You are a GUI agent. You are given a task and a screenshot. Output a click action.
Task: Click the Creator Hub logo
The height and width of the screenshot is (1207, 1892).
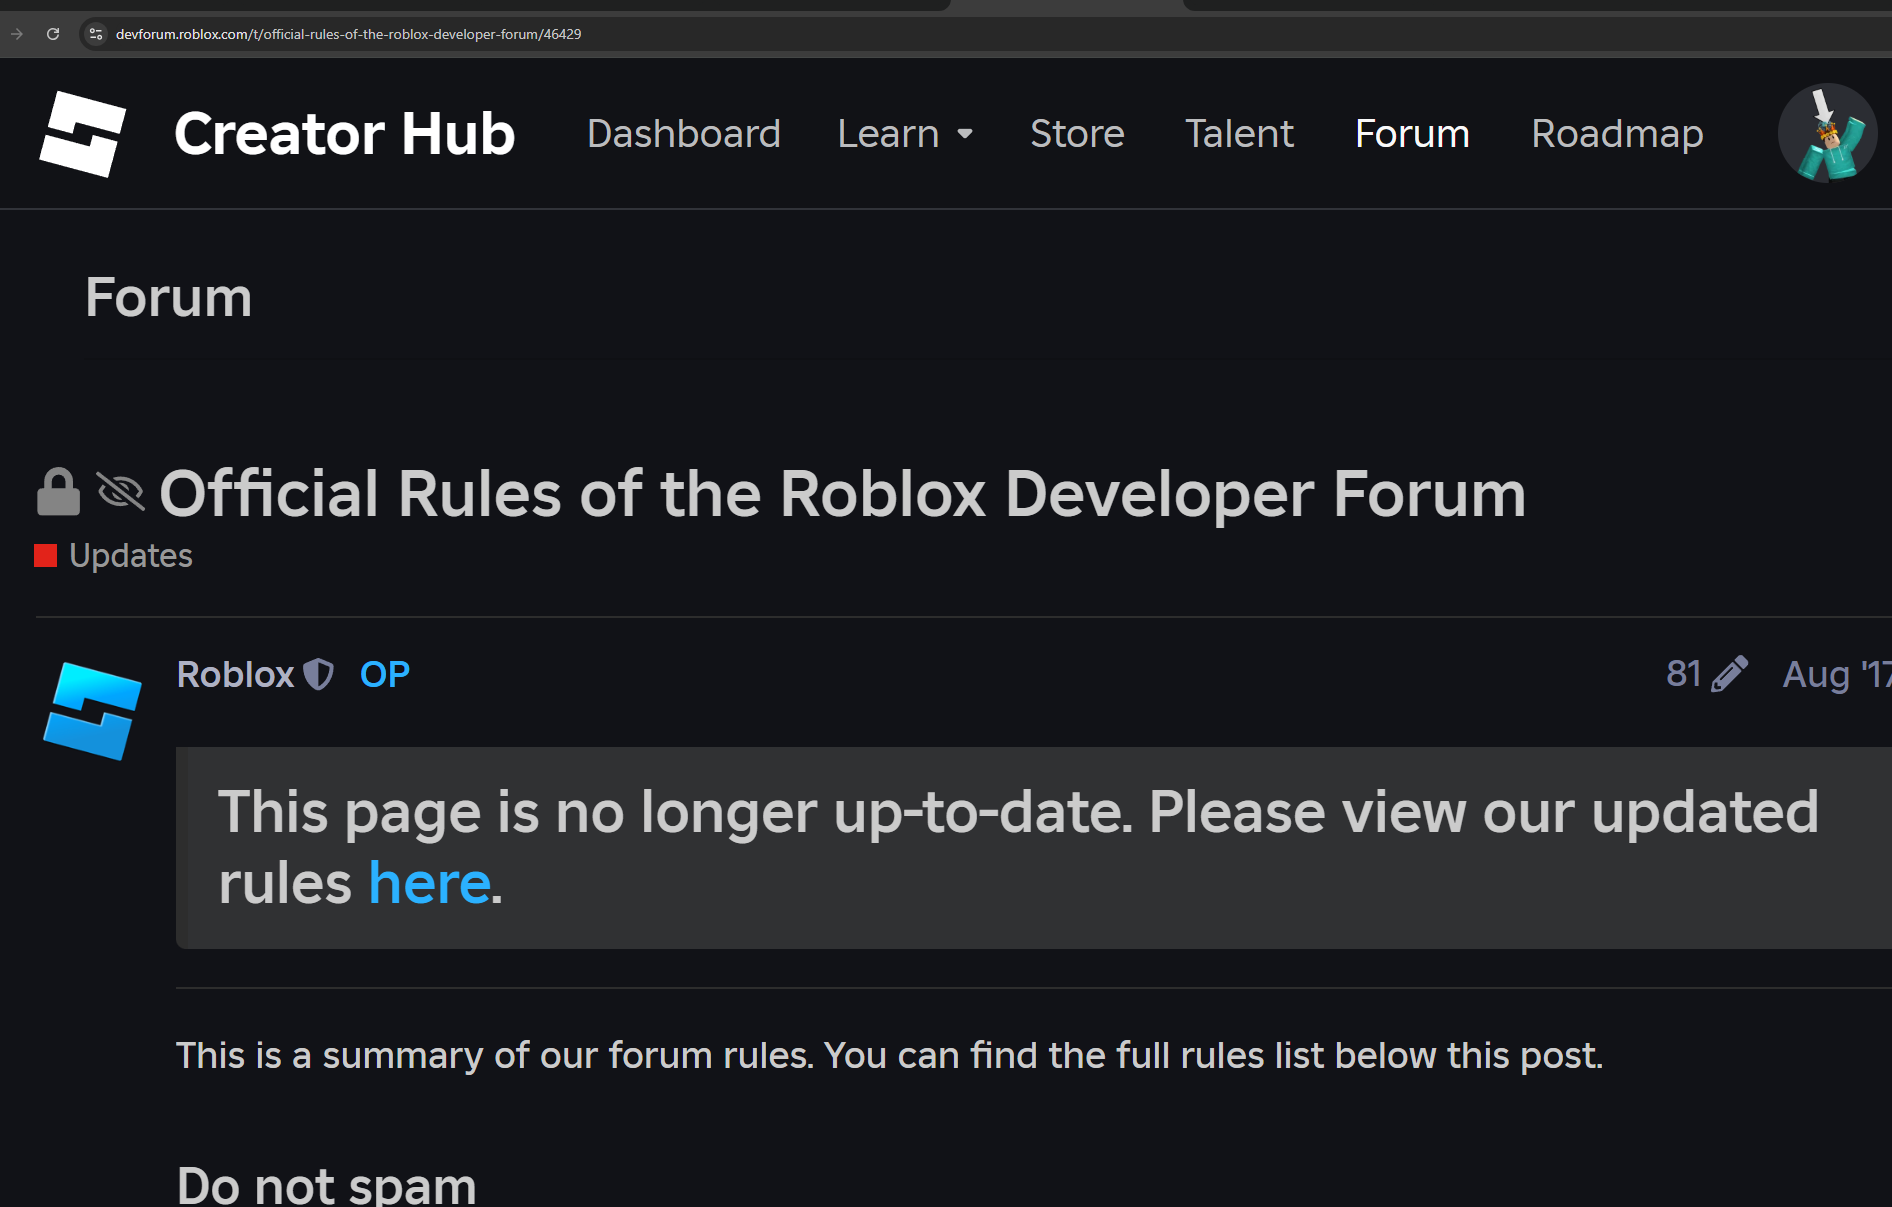coord(82,134)
